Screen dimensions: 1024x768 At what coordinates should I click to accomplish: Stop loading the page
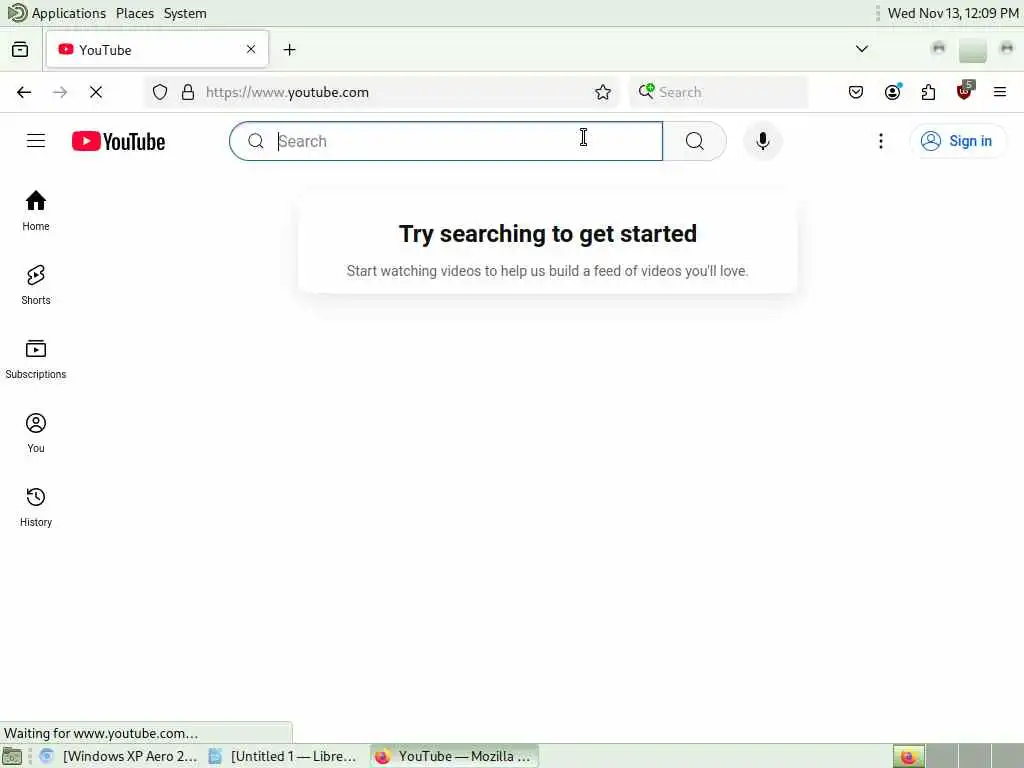click(96, 92)
